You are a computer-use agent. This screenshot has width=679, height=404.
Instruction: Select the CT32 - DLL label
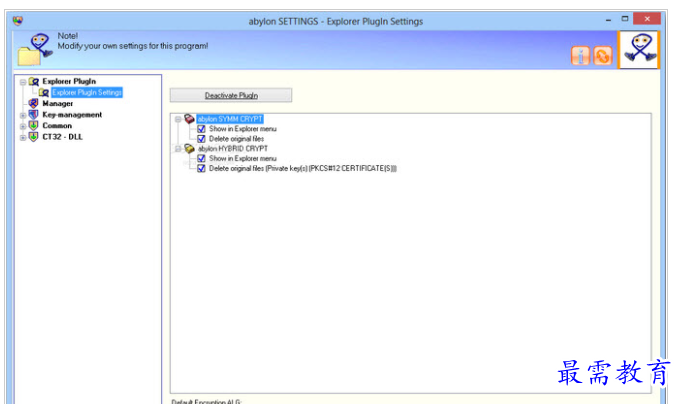(62, 137)
